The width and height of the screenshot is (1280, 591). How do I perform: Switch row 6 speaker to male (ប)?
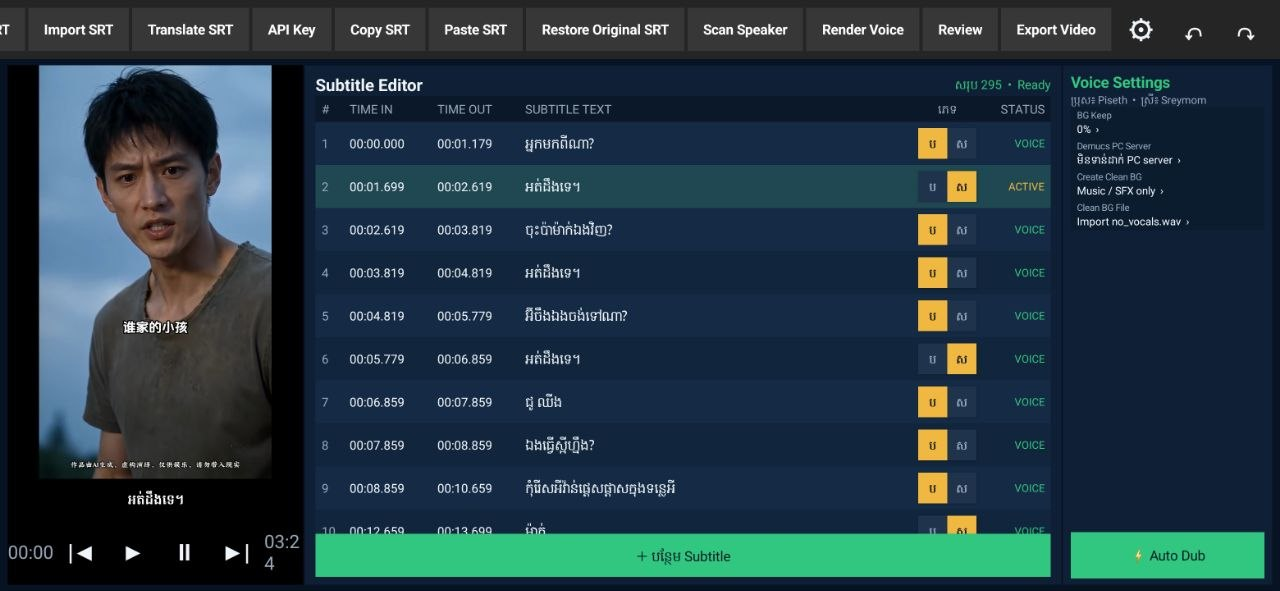click(x=932, y=359)
